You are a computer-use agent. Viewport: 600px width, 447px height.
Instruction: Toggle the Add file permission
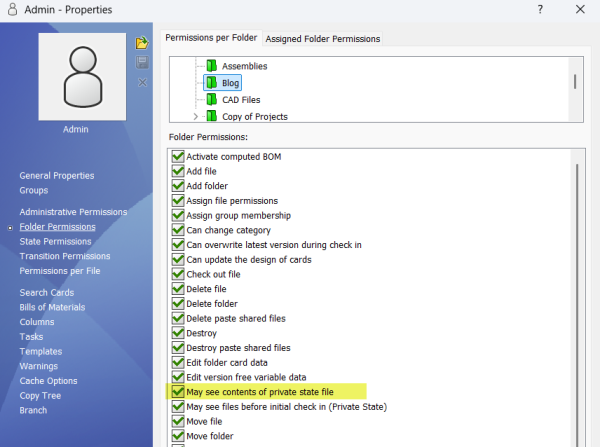pyautogui.click(x=178, y=171)
